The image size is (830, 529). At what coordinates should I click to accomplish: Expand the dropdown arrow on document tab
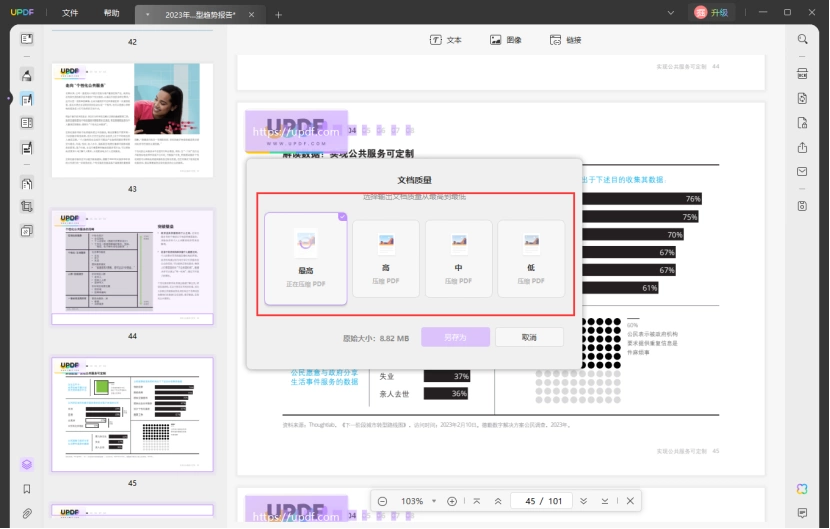[x=147, y=15]
